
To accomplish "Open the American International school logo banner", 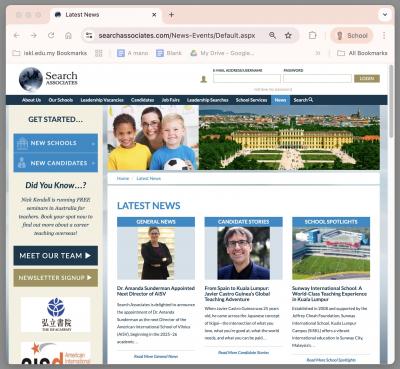I will (56, 353).
